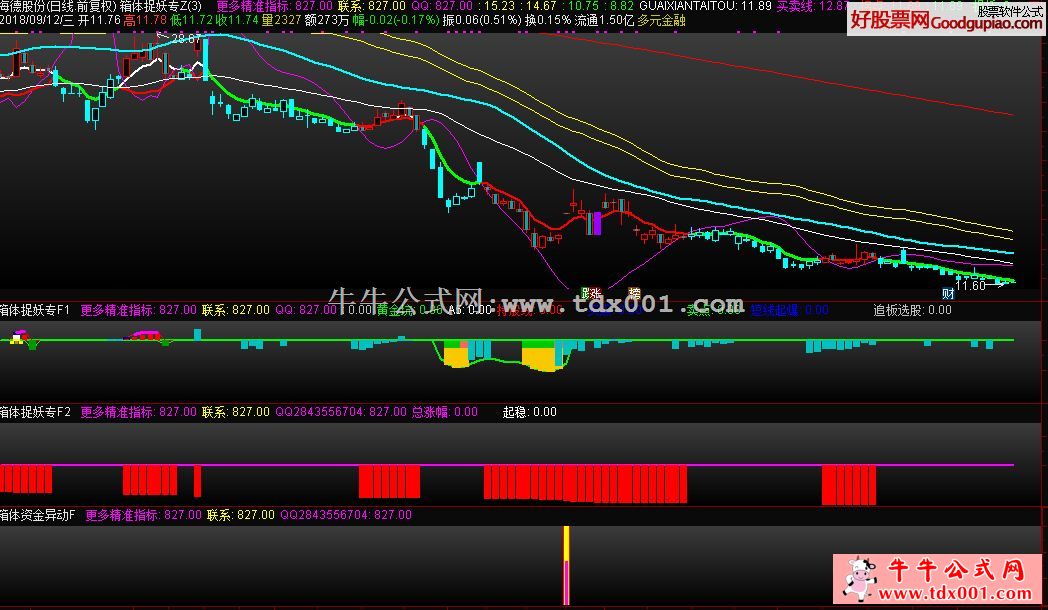
Task: Select the 箱体资金异动F indicator title
Action: (x=37, y=515)
